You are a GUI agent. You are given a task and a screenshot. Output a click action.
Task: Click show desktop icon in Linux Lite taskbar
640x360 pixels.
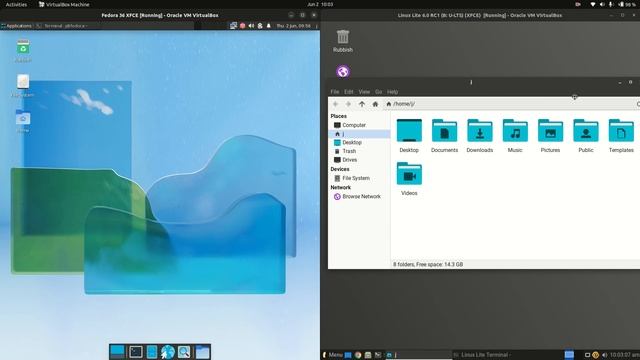tap(348, 355)
